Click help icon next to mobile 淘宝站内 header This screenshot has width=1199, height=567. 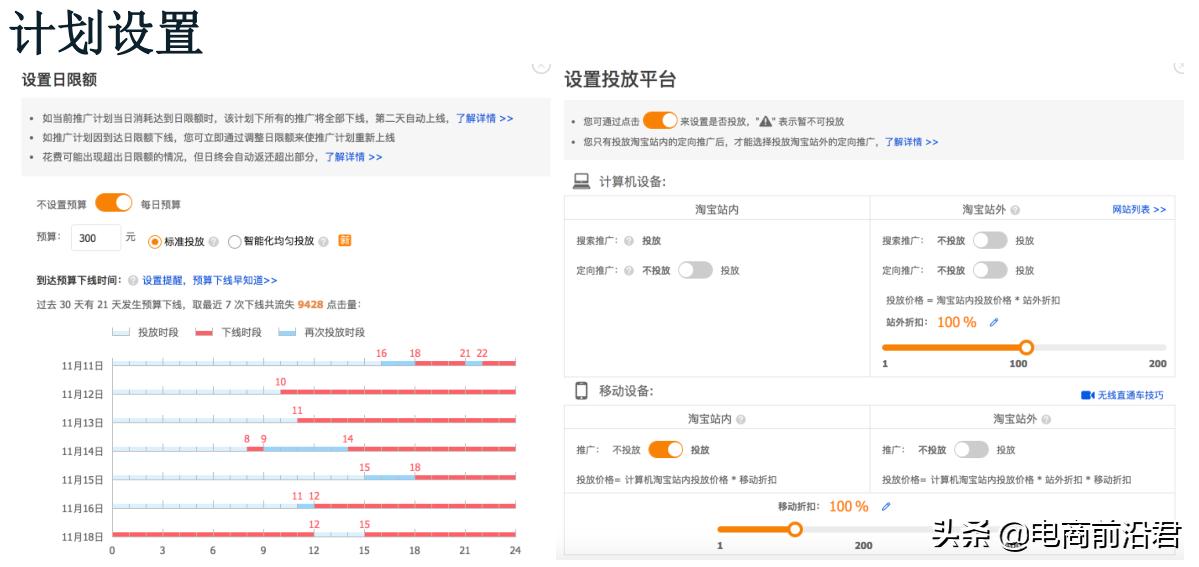(740, 419)
